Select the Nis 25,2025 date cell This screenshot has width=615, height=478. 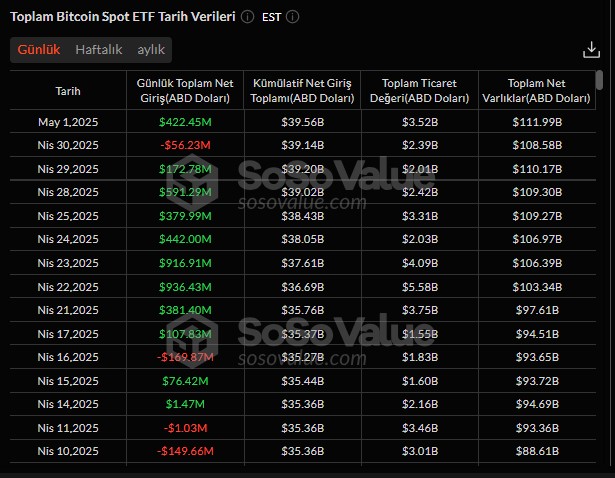(68, 216)
